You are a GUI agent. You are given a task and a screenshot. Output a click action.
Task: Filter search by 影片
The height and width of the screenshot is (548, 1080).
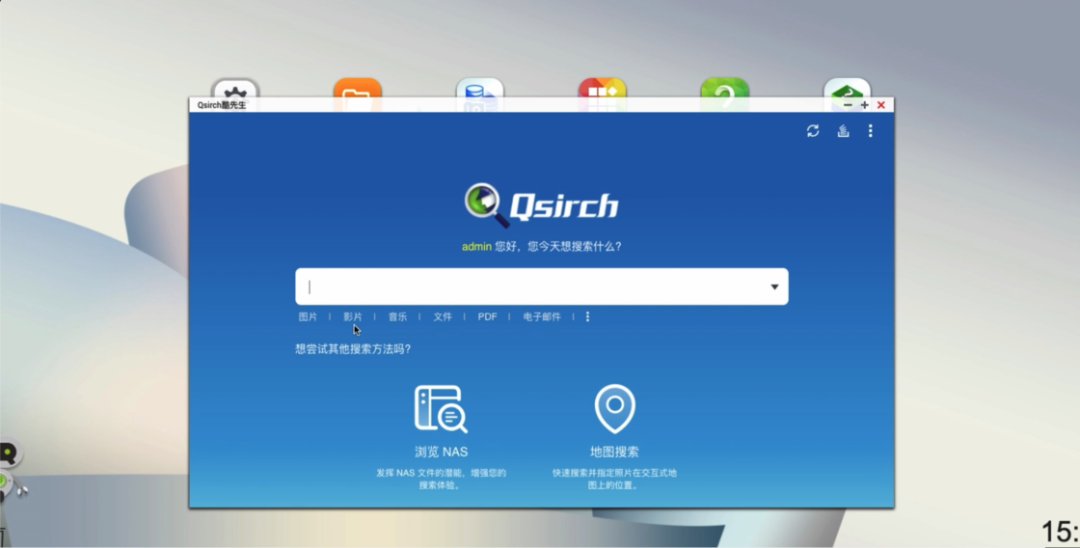click(x=353, y=317)
